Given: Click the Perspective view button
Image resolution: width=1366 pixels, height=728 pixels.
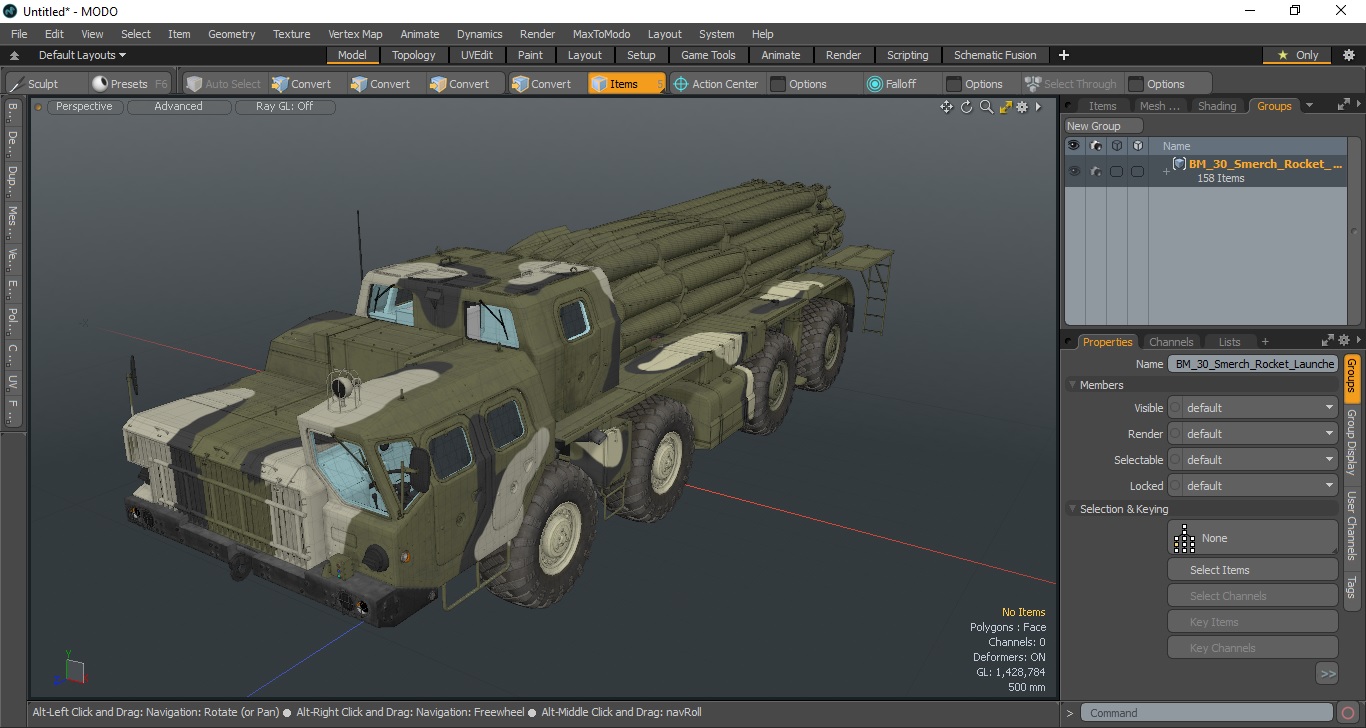Looking at the screenshot, I should click(x=84, y=106).
